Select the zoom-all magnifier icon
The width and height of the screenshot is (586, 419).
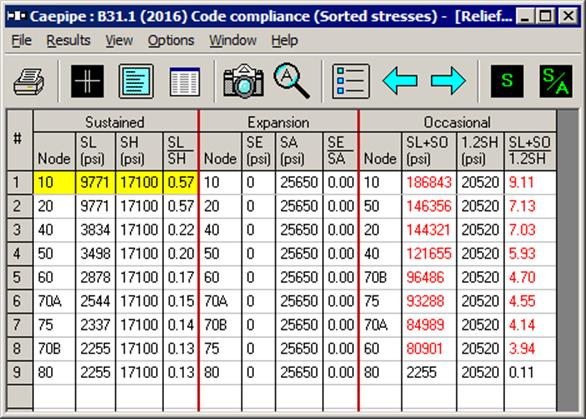(292, 81)
